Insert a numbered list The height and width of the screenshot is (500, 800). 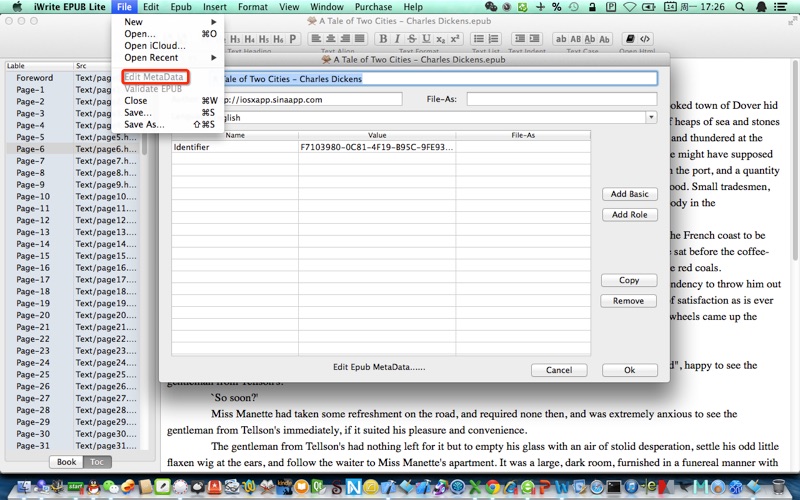(493, 39)
